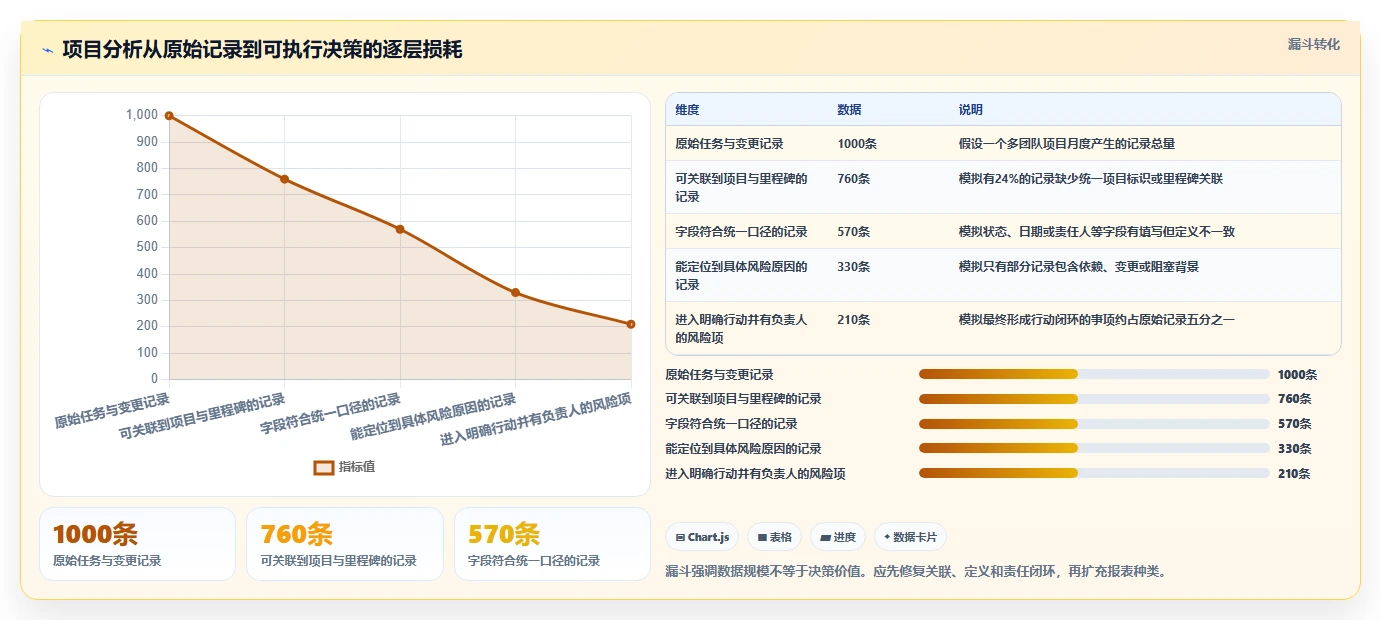The width and height of the screenshot is (1381, 620).
Task: Click chart axis label 进入明确行动并有负责人的风险项
Action: click(536, 419)
